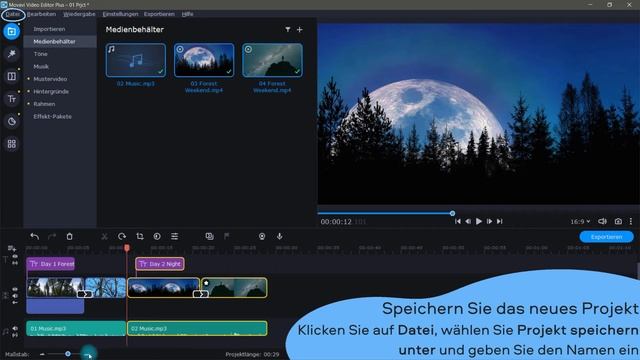
Task: Toggle link on the audio track
Action: tap(15, 335)
